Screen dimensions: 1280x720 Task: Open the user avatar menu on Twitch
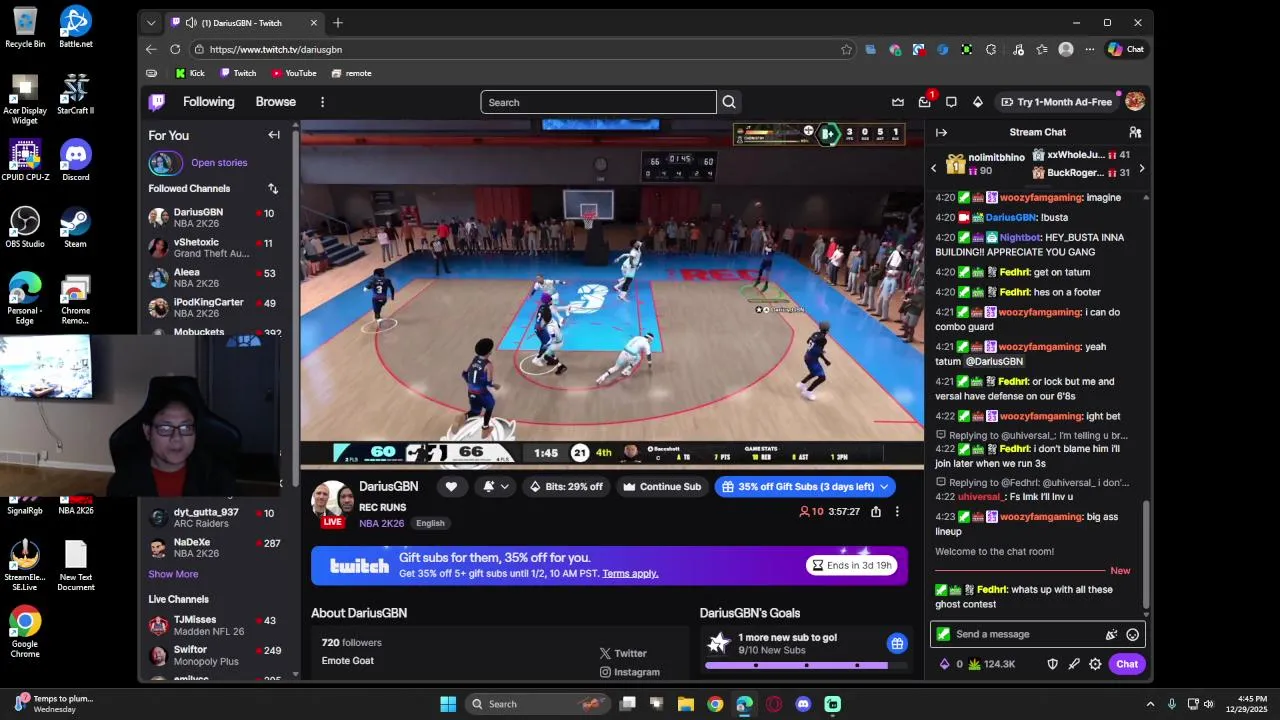[1135, 102]
